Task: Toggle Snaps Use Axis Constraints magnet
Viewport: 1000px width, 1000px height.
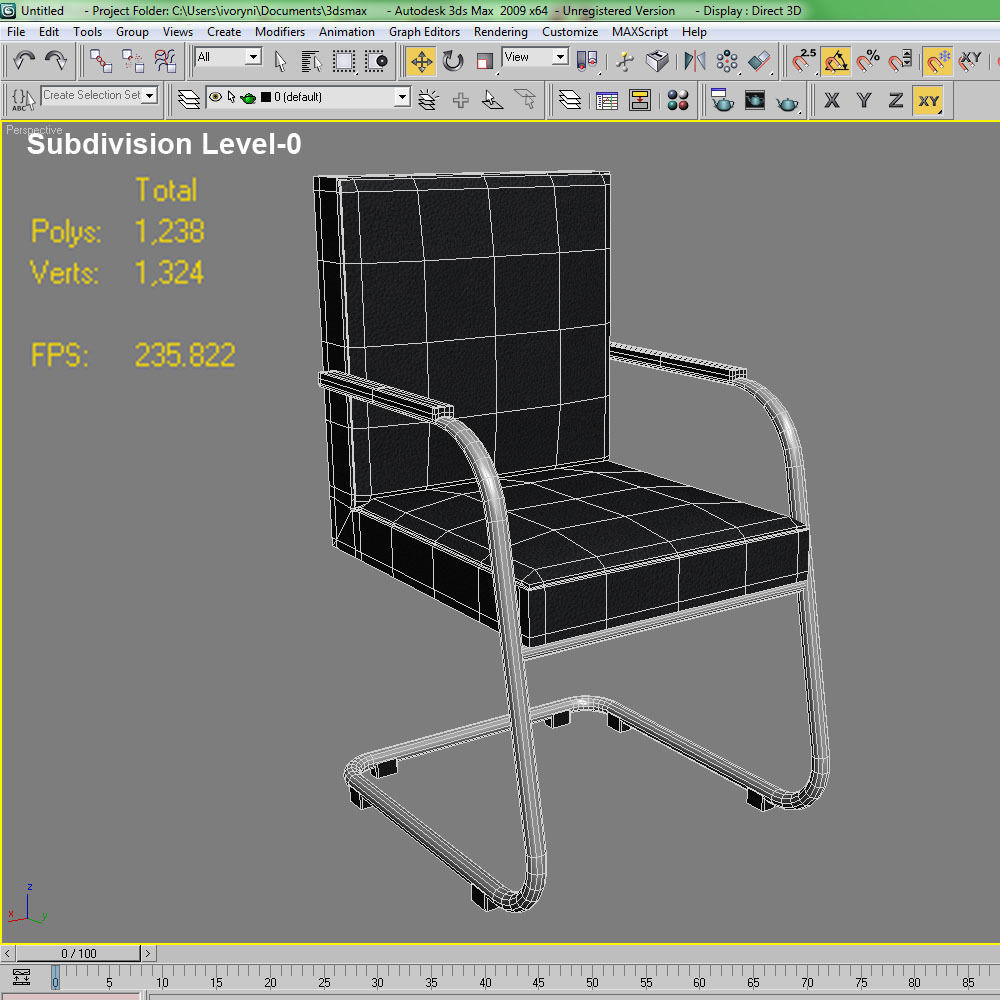Action: [970, 61]
